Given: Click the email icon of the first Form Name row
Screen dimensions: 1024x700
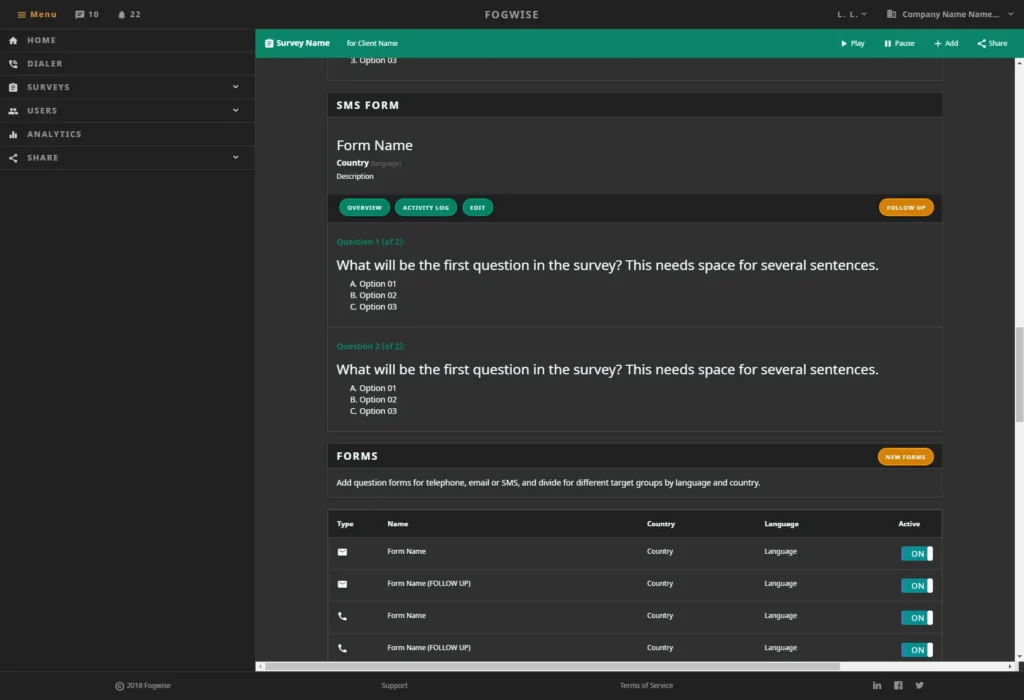Looking at the screenshot, I should click(x=342, y=552).
